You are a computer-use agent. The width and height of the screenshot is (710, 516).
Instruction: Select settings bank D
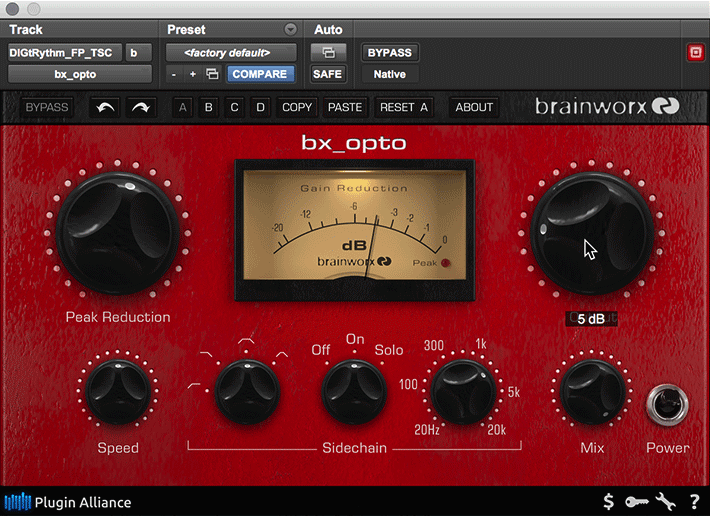(260, 108)
